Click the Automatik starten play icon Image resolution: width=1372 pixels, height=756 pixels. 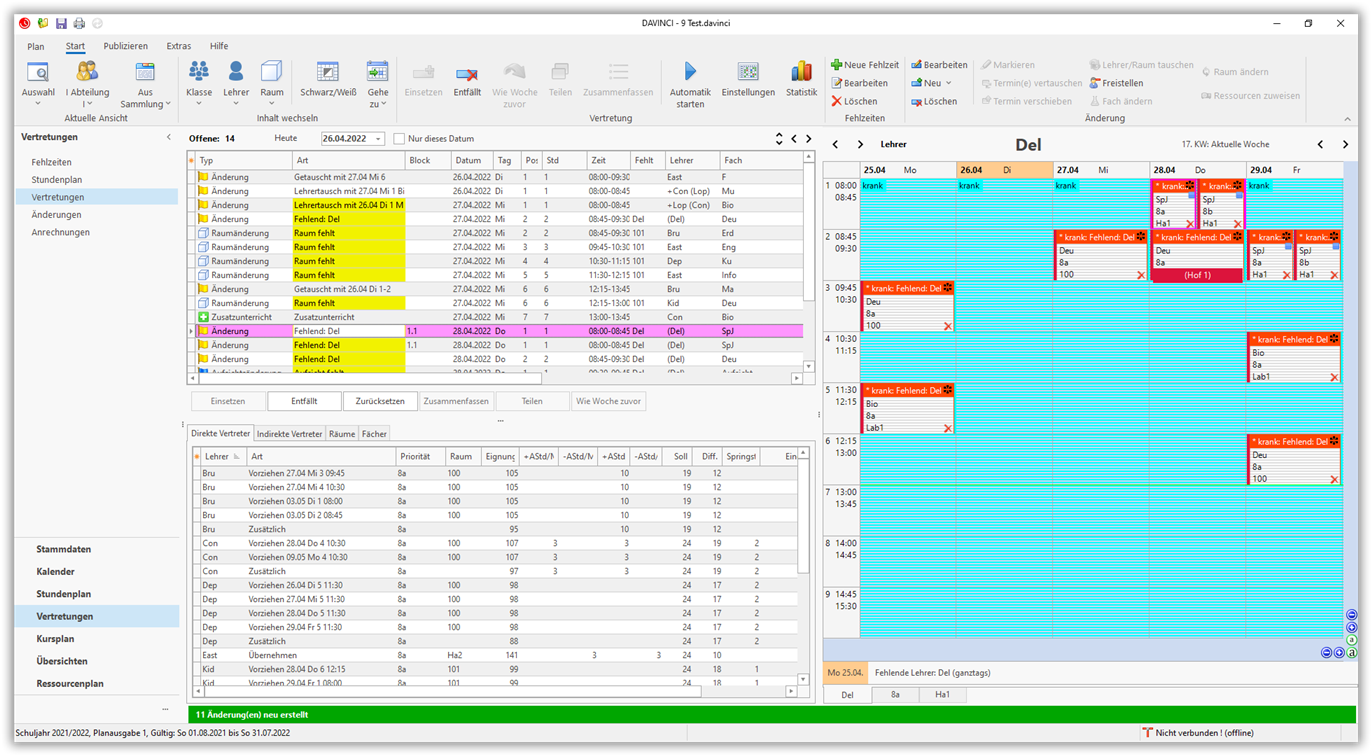click(689, 72)
